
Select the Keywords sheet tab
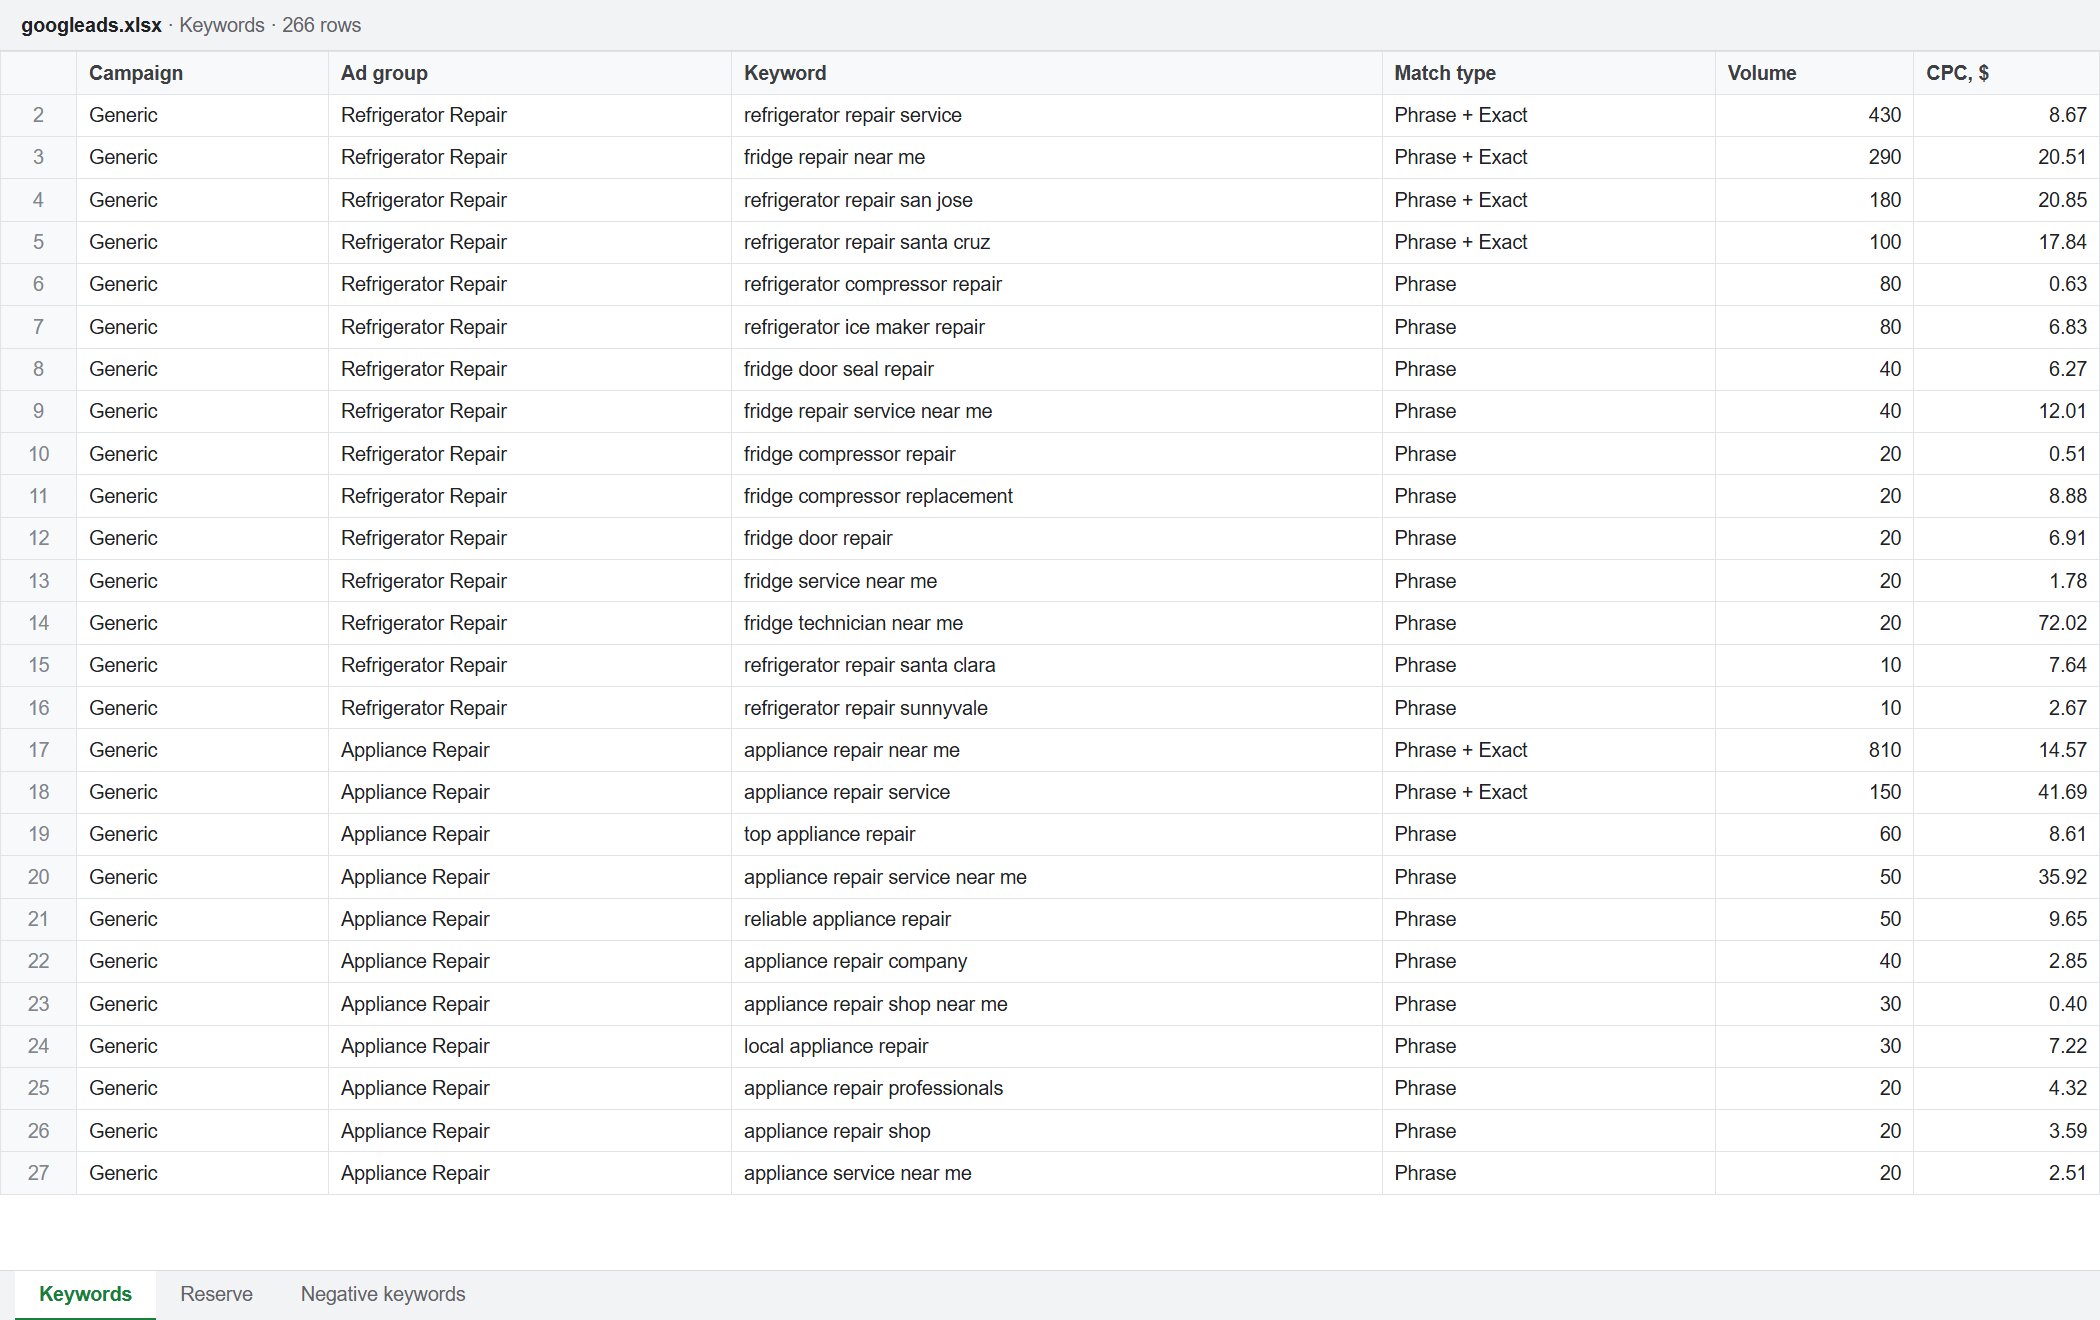(85, 1294)
